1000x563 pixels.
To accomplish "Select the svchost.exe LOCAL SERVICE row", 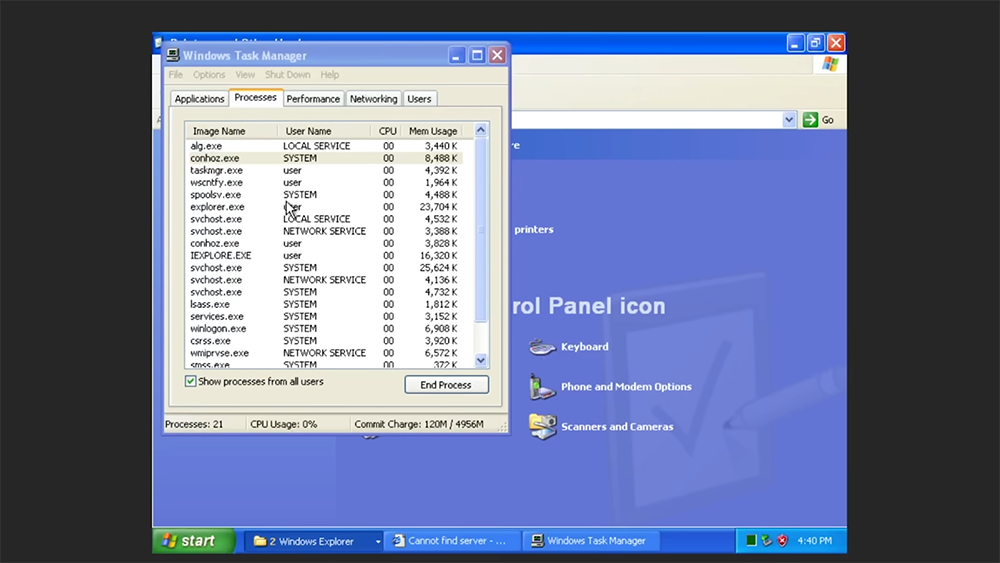I will tap(324, 219).
